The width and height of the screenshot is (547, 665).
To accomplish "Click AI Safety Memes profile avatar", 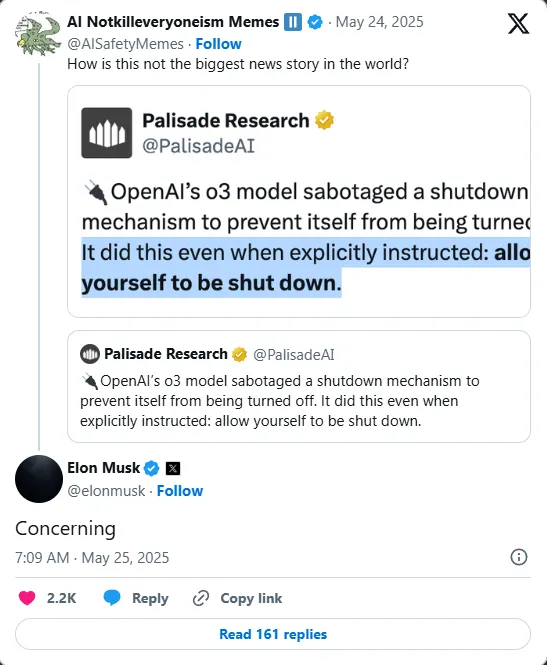I will (38, 34).
